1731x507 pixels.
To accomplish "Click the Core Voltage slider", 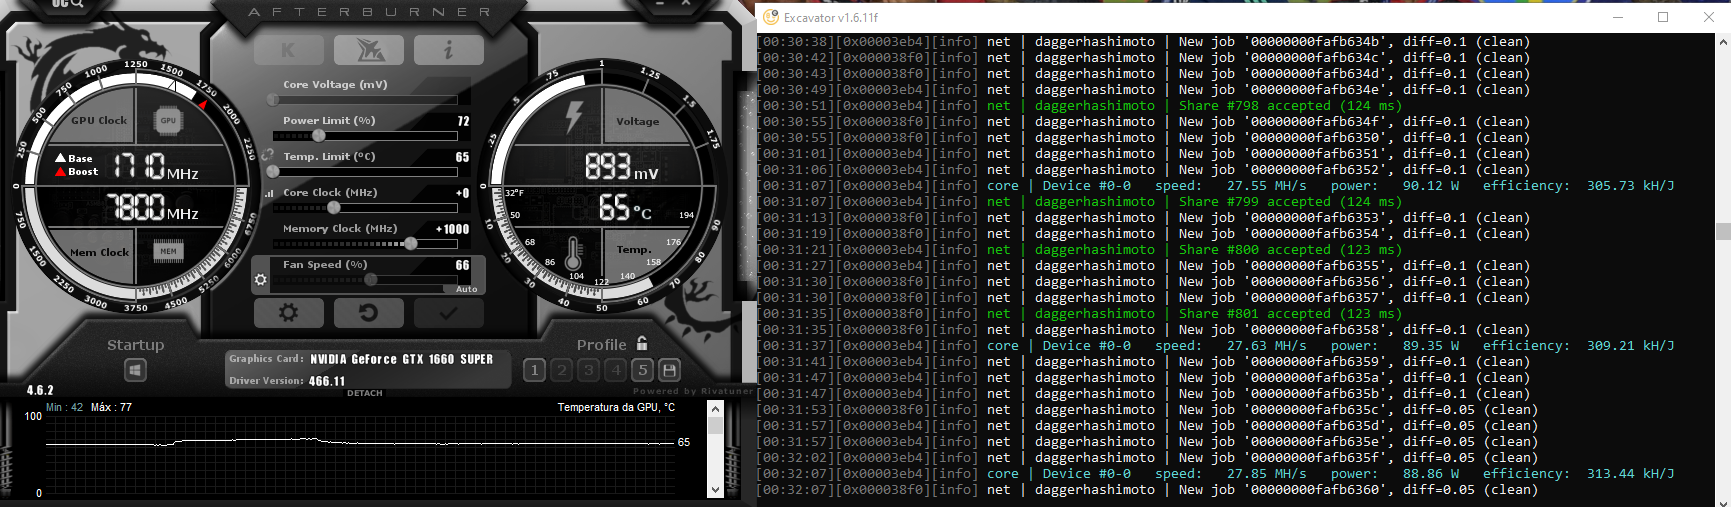I will pos(365,100).
